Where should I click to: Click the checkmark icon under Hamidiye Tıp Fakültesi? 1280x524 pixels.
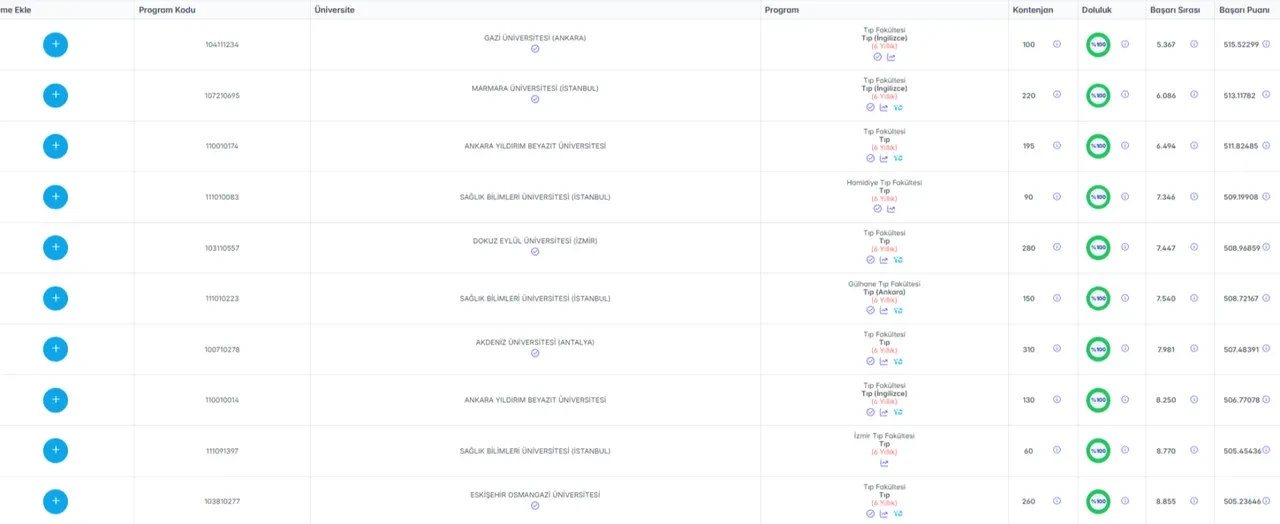pos(877,209)
